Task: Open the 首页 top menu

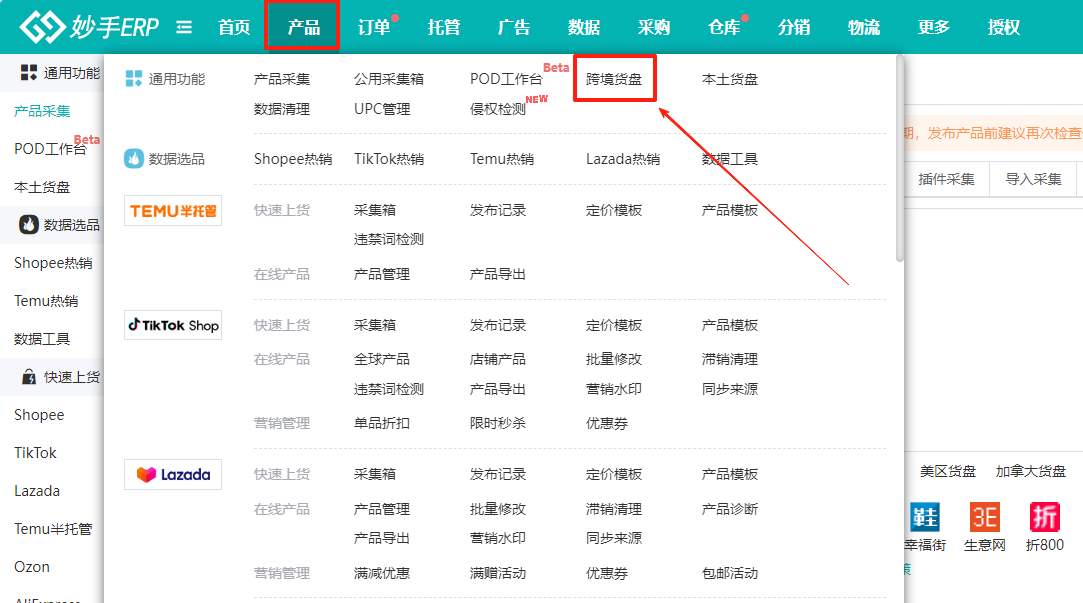Action: pyautogui.click(x=234, y=27)
